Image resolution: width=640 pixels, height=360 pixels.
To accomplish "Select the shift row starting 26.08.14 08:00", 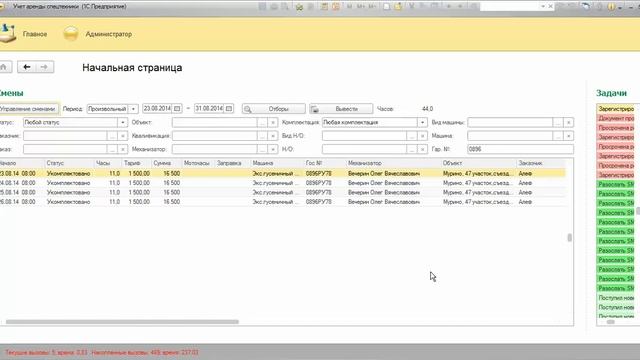I will click(282, 202).
